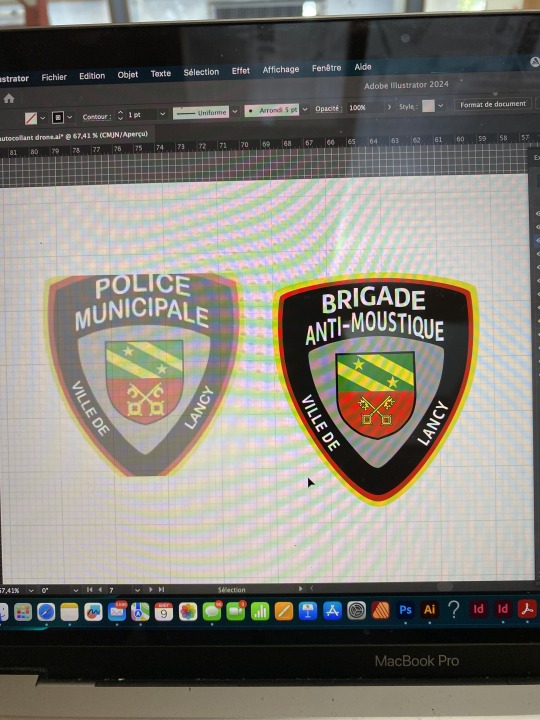Open the Edition menu
Image resolution: width=540 pixels, height=720 pixels.
92,76
